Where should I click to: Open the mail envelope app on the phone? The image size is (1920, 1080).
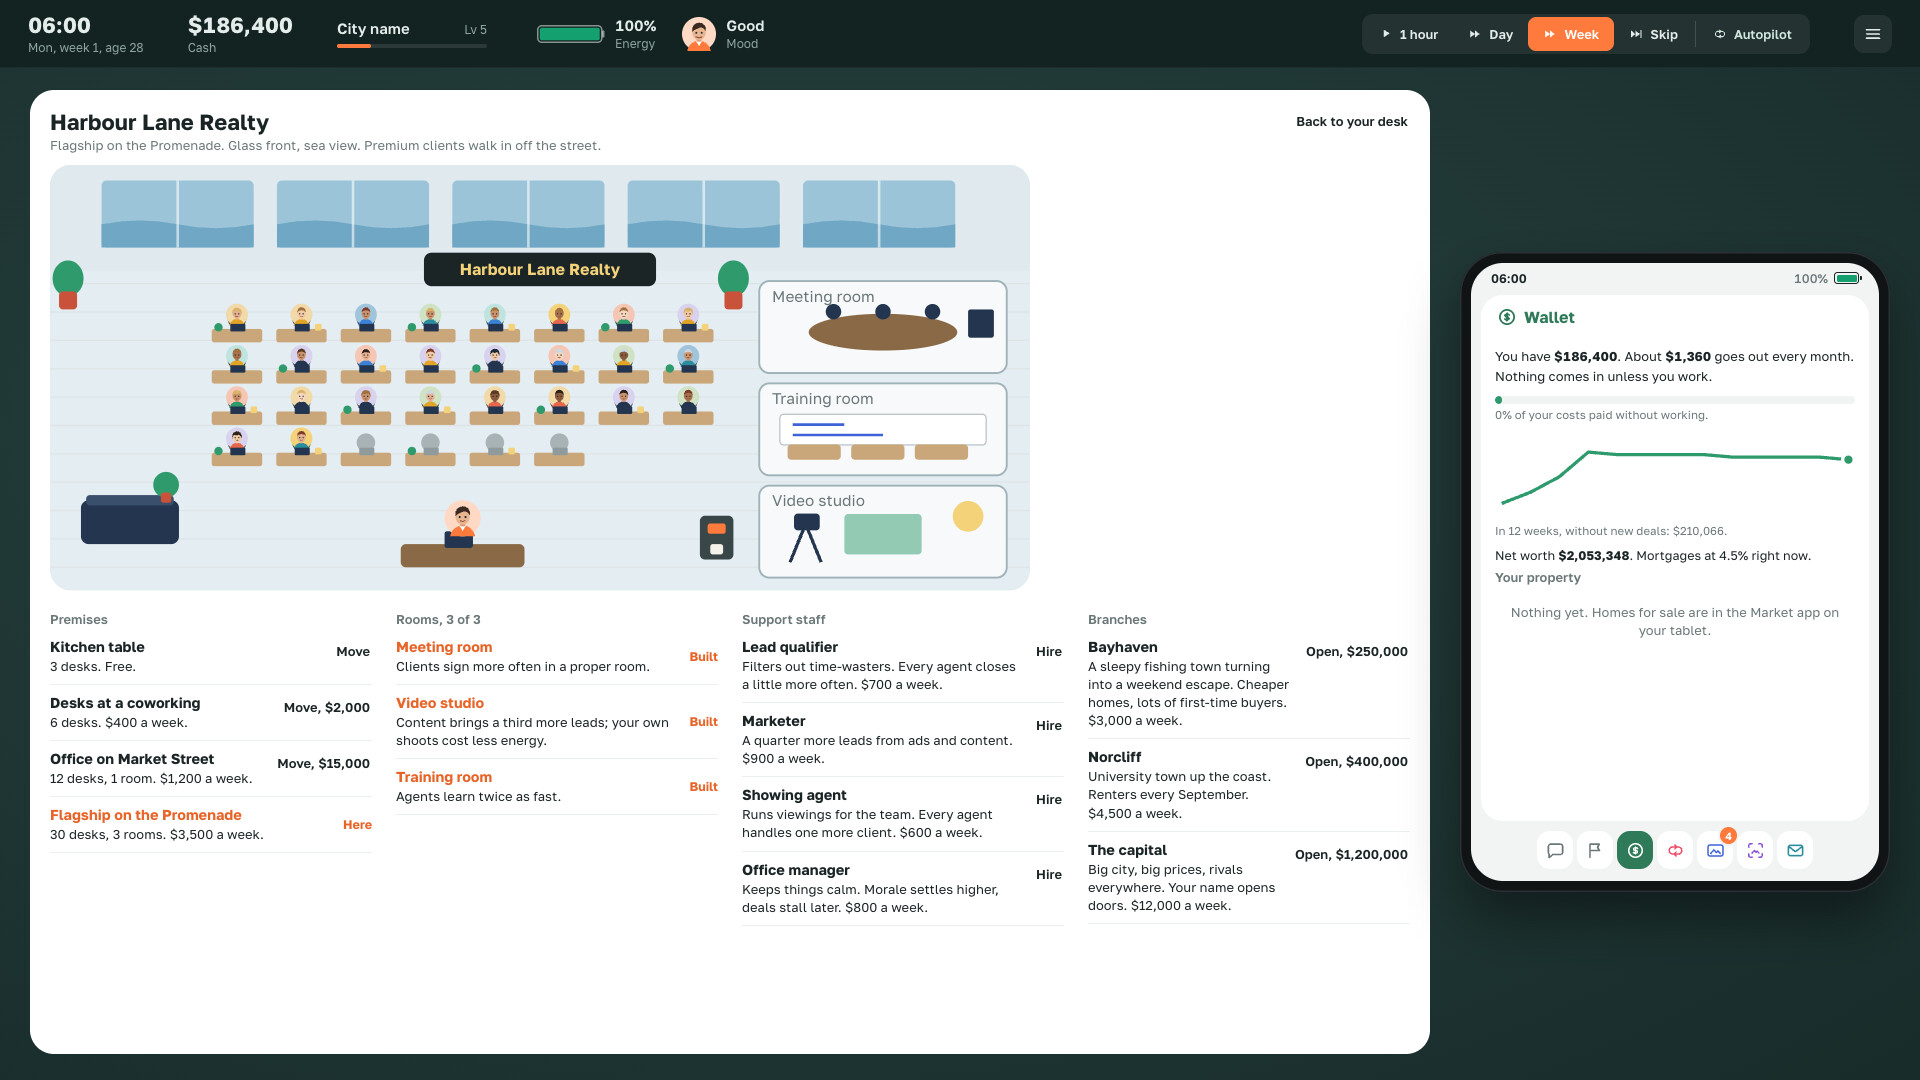pyautogui.click(x=1795, y=851)
